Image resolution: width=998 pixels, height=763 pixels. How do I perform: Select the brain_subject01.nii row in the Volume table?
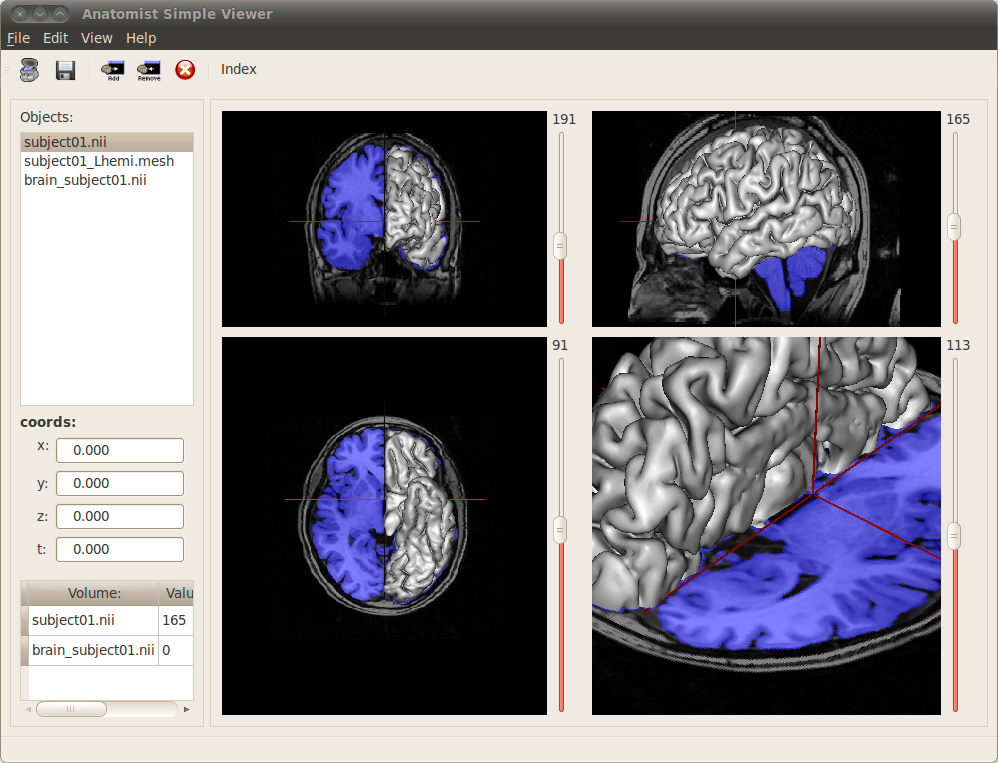pyautogui.click(x=93, y=650)
